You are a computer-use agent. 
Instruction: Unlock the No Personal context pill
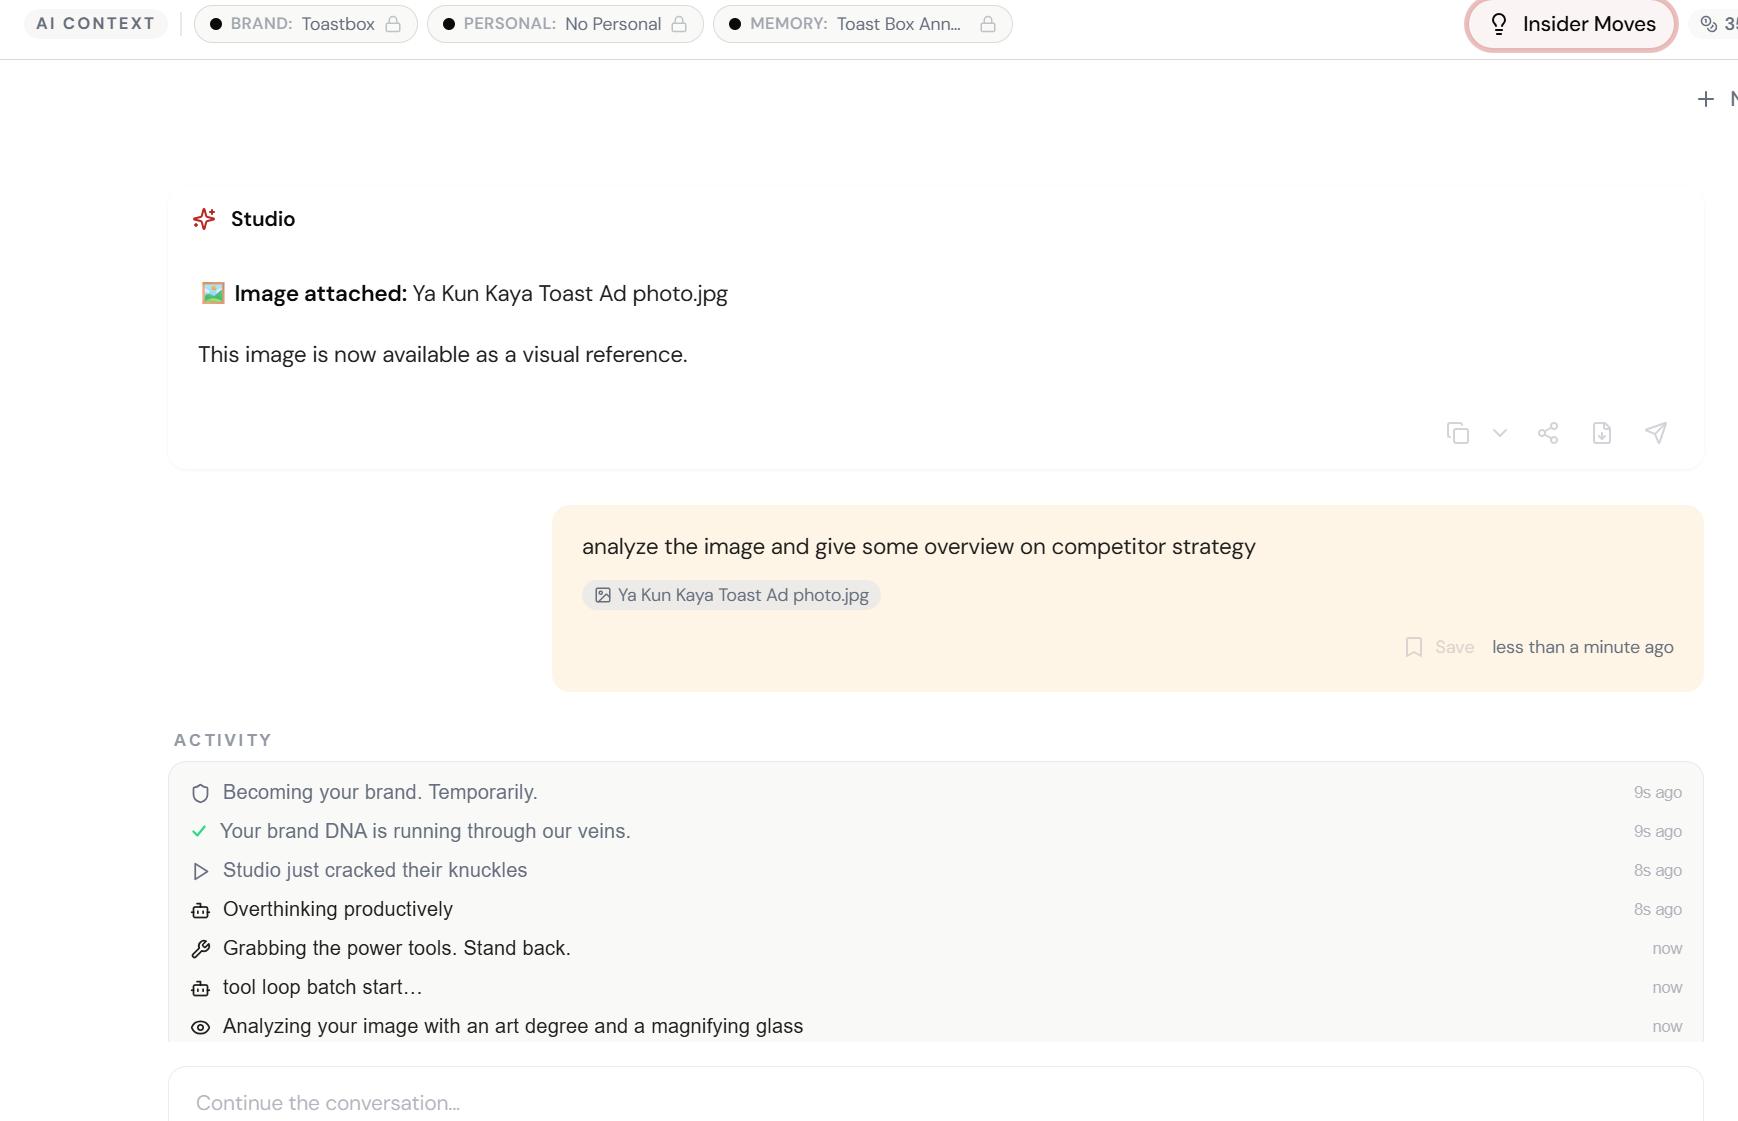[x=679, y=23]
